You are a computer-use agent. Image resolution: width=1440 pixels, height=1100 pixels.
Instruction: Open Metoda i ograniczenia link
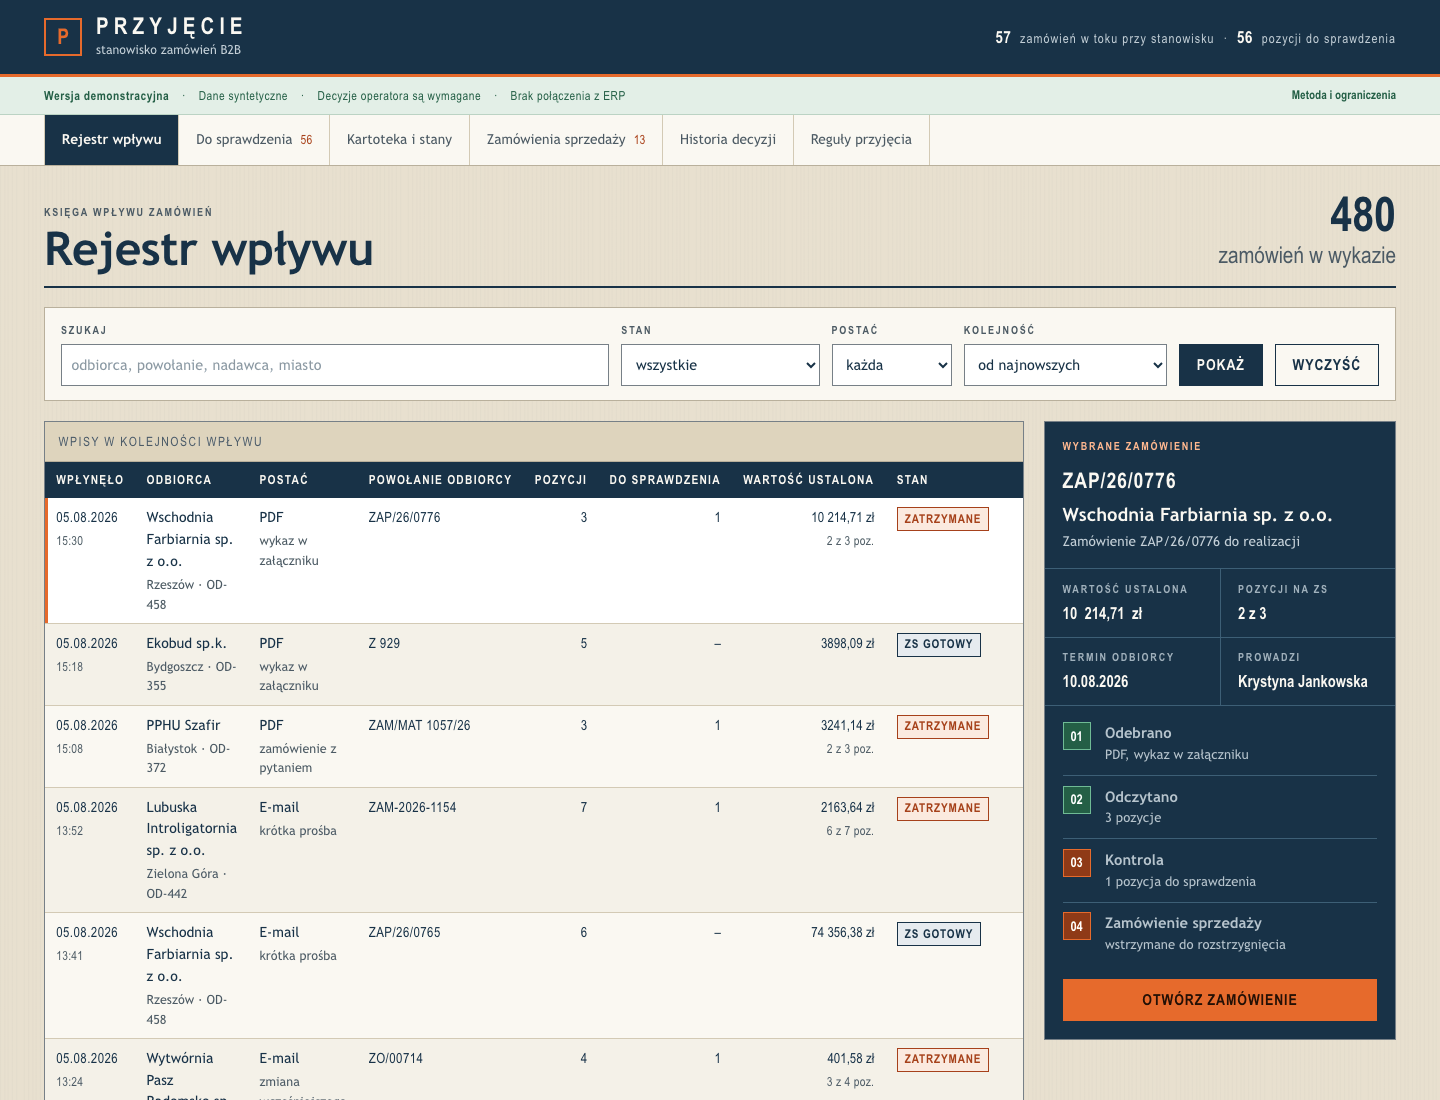pos(1343,95)
